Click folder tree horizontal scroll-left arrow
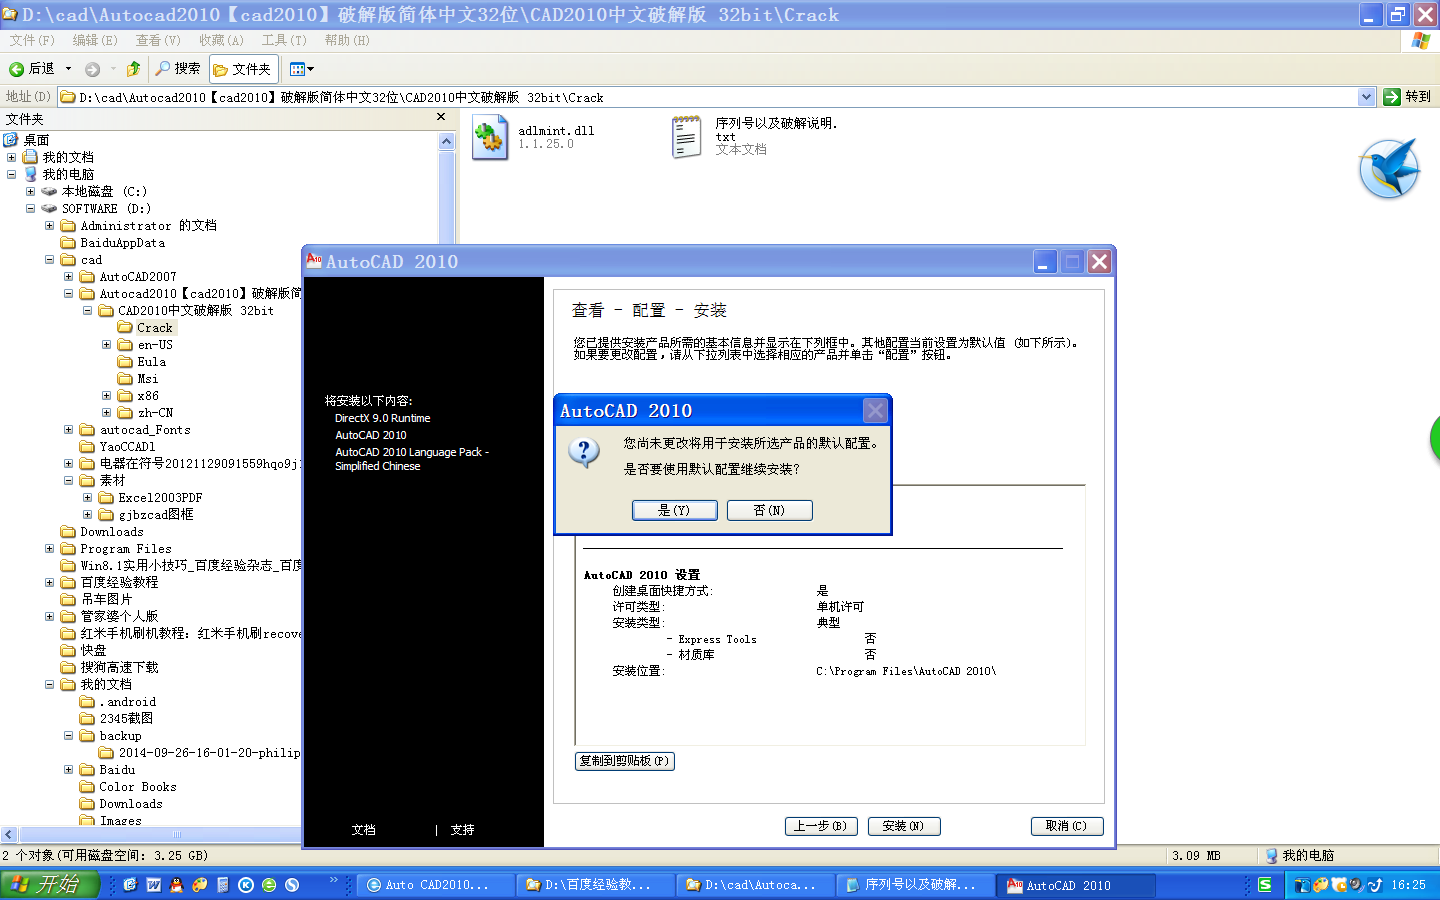The width and height of the screenshot is (1440, 900). 9,834
